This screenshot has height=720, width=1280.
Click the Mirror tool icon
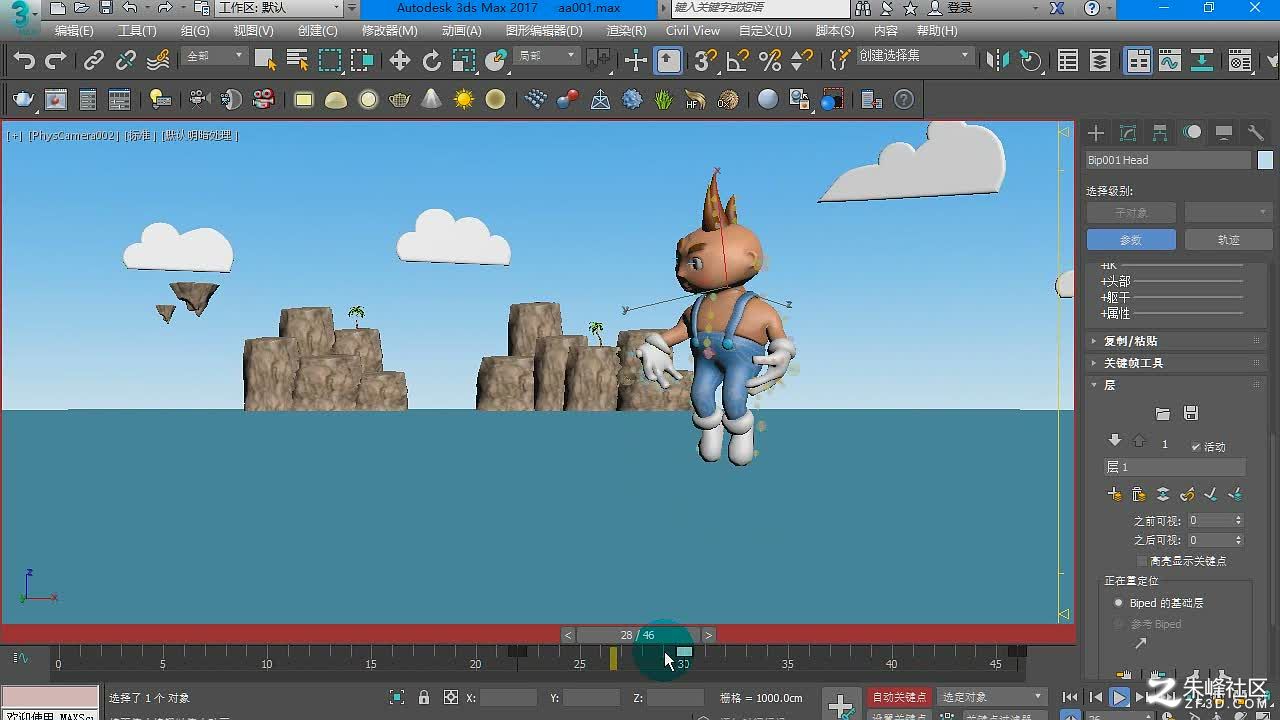(x=997, y=61)
